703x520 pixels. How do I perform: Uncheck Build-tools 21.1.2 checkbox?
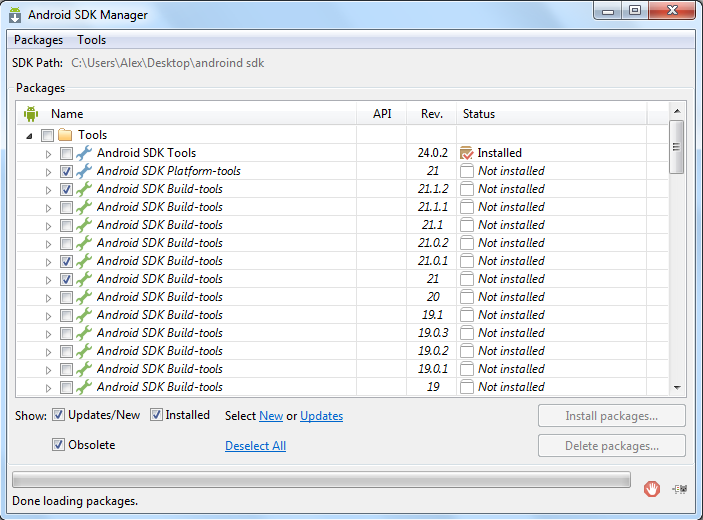tap(66, 189)
